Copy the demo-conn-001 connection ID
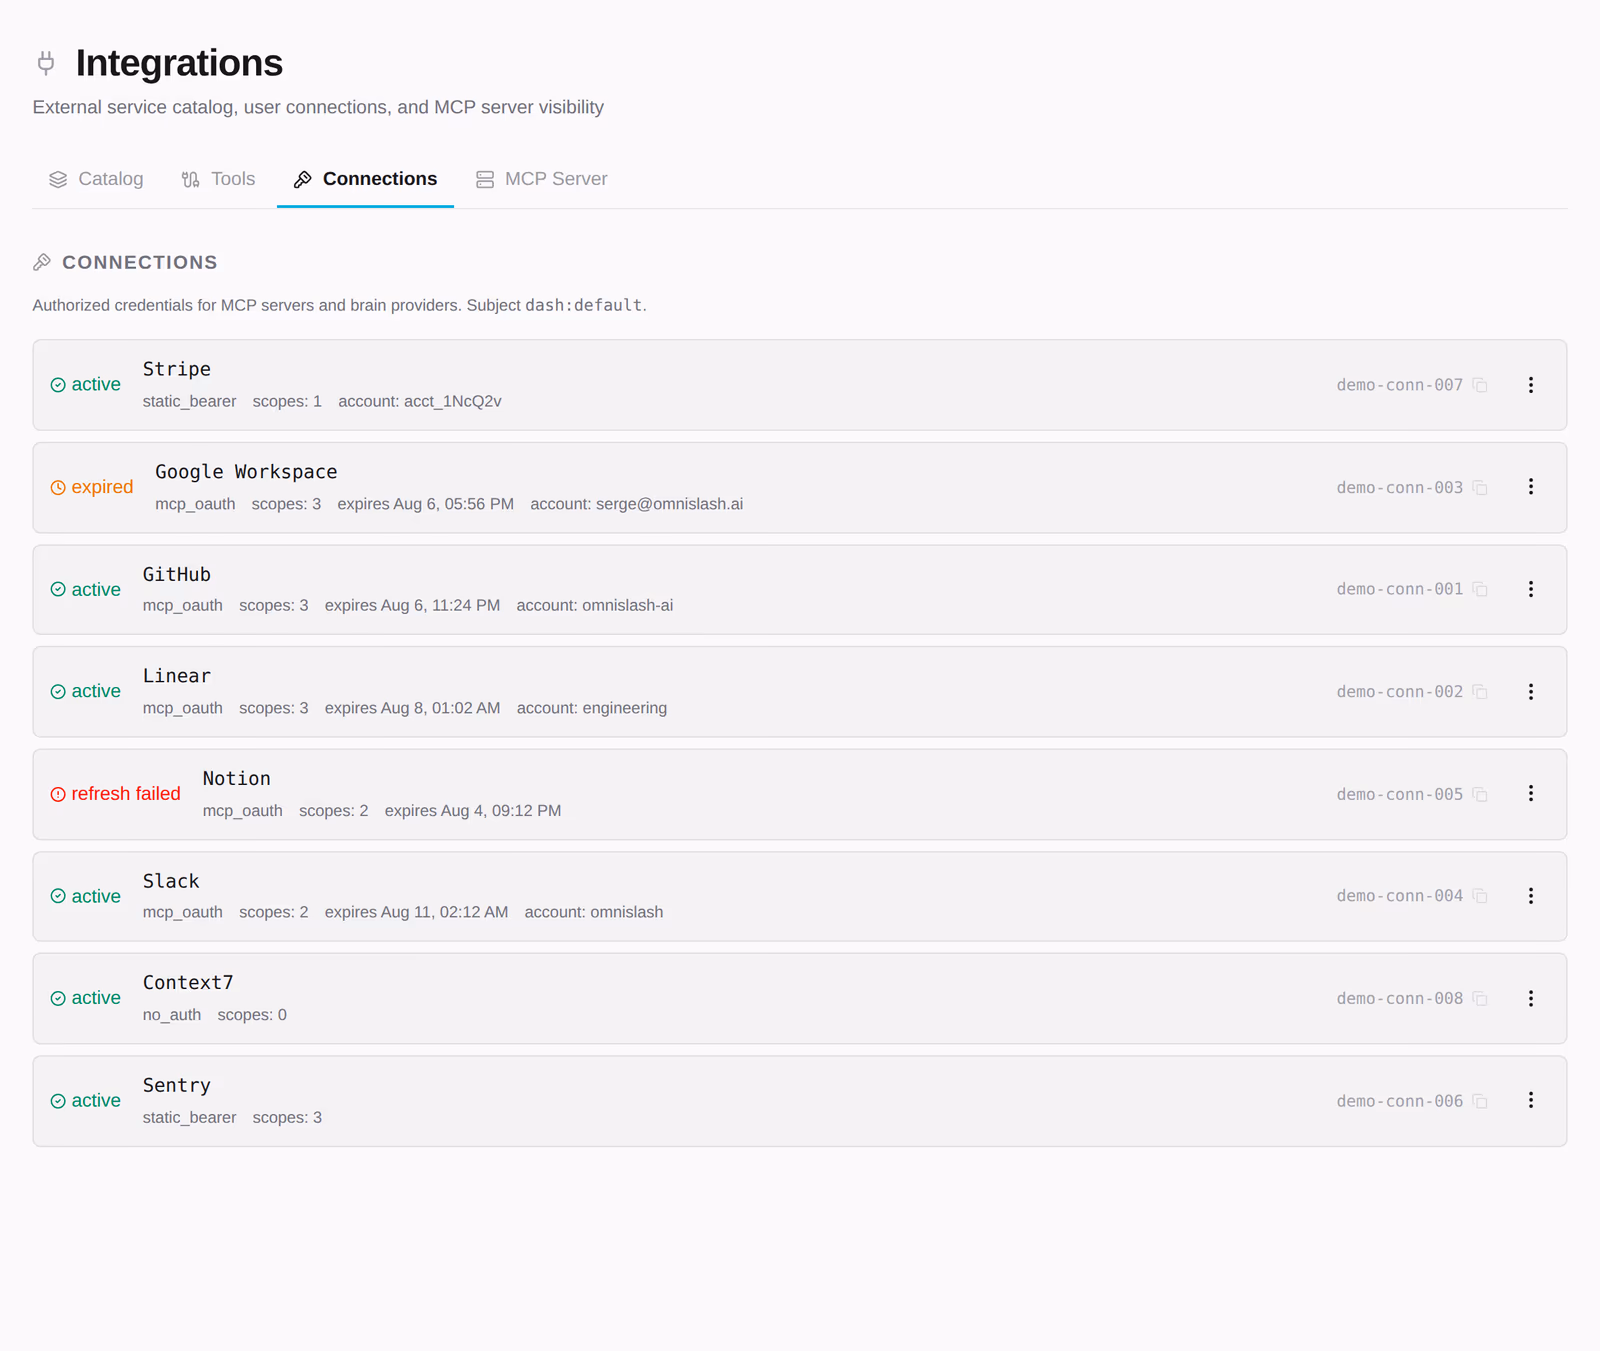Image resolution: width=1600 pixels, height=1351 pixels. pos(1480,589)
